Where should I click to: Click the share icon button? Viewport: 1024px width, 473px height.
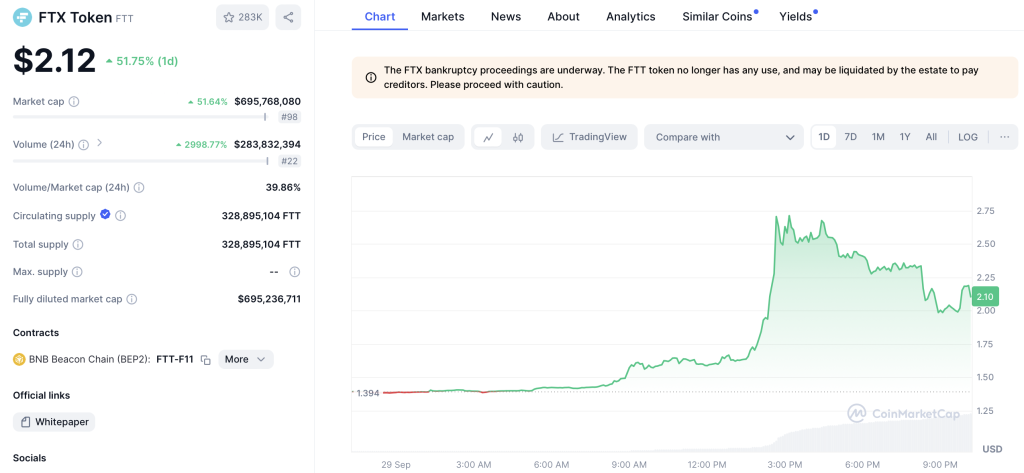tap(288, 18)
